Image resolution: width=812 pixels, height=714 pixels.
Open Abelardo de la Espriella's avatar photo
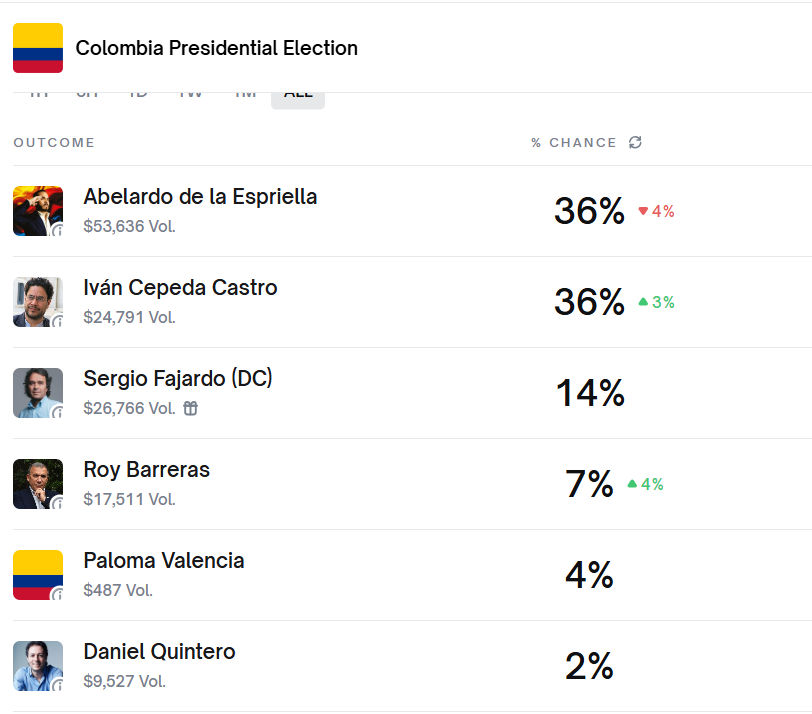coord(38,211)
